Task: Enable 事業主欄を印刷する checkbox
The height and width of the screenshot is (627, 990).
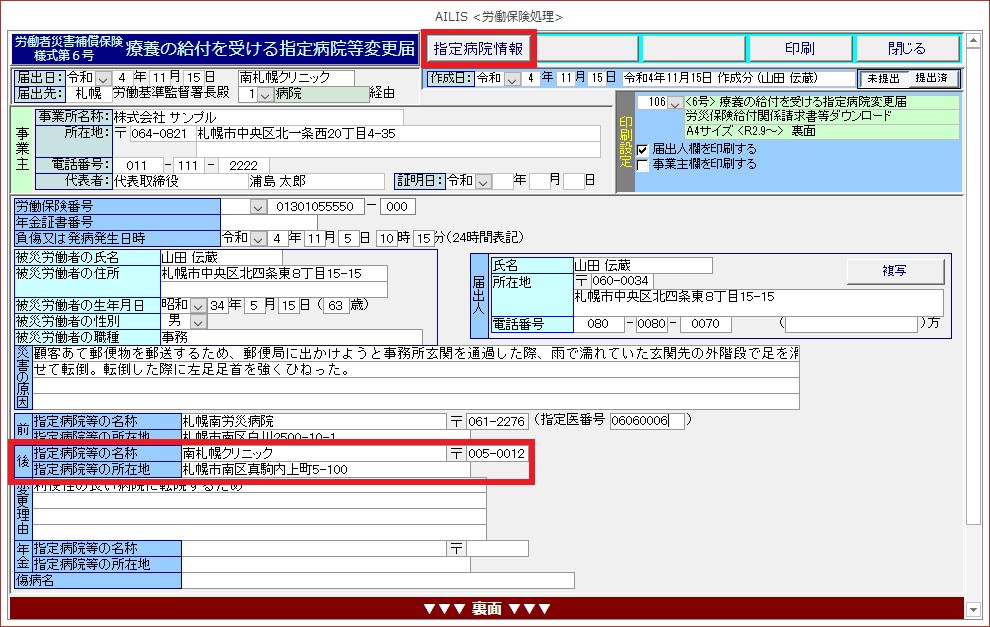Action: [x=643, y=165]
